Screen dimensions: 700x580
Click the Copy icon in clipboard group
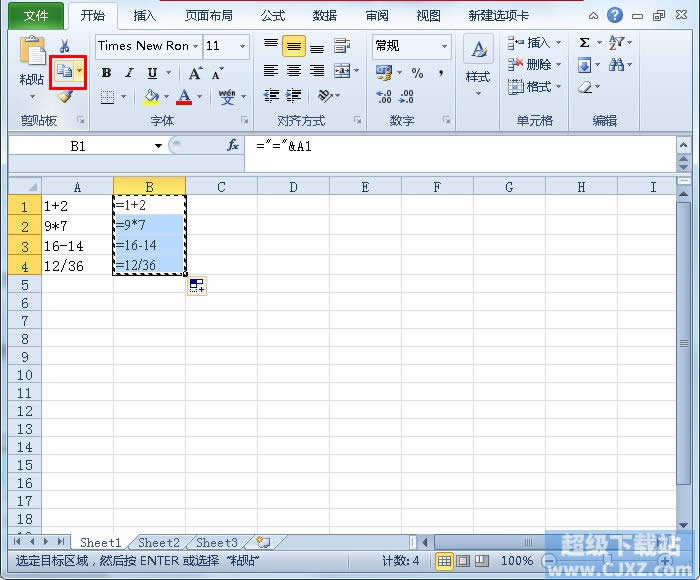pyautogui.click(x=64, y=72)
